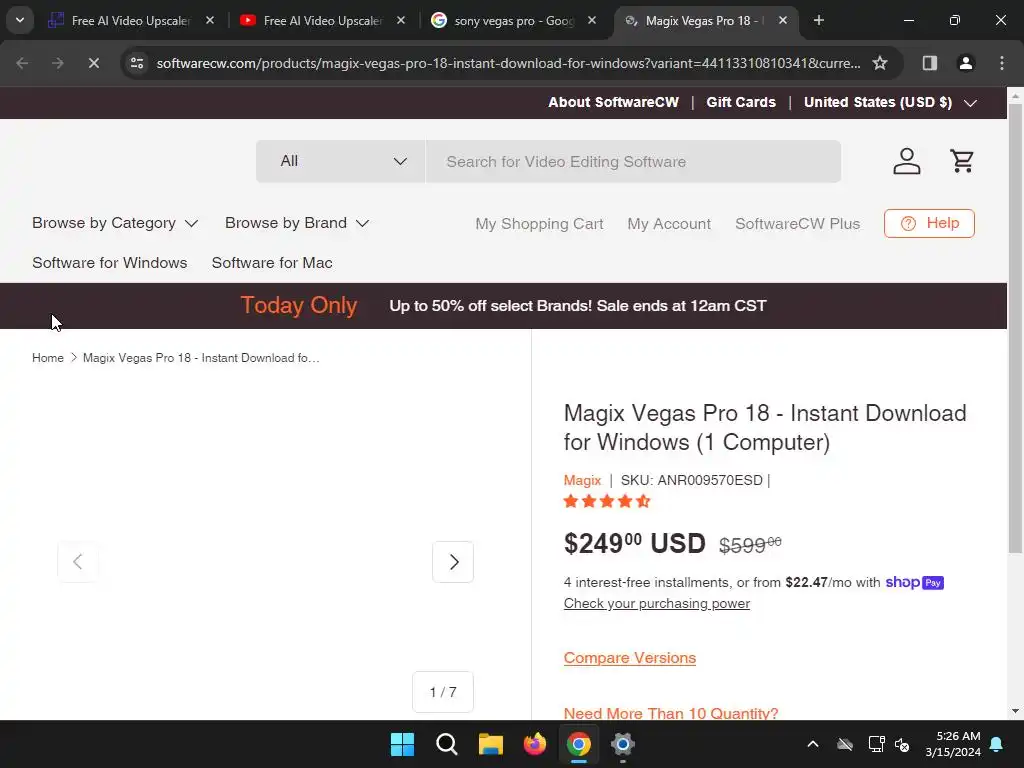Open About SoftwareCW link
This screenshot has width=1024, height=768.
613,103
